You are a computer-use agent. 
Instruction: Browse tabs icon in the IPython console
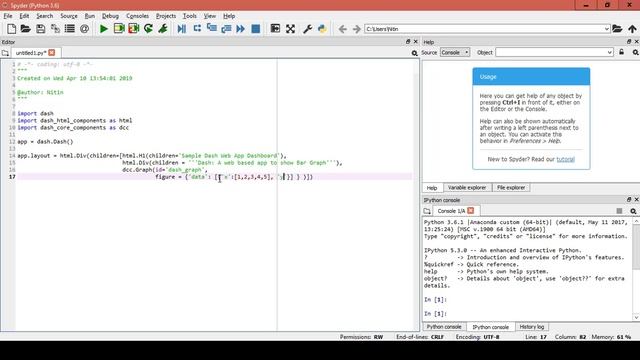(427, 211)
